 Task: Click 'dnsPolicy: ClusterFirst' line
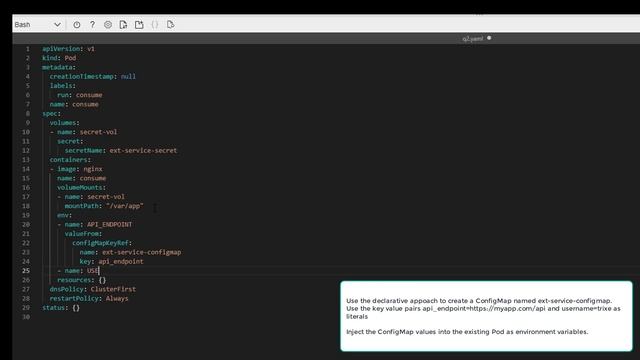(x=93, y=289)
